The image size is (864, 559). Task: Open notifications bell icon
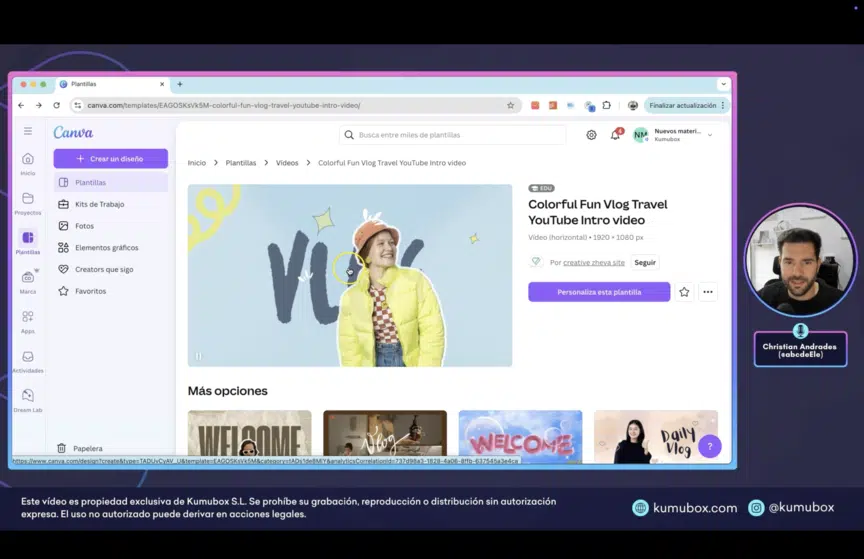click(x=615, y=135)
